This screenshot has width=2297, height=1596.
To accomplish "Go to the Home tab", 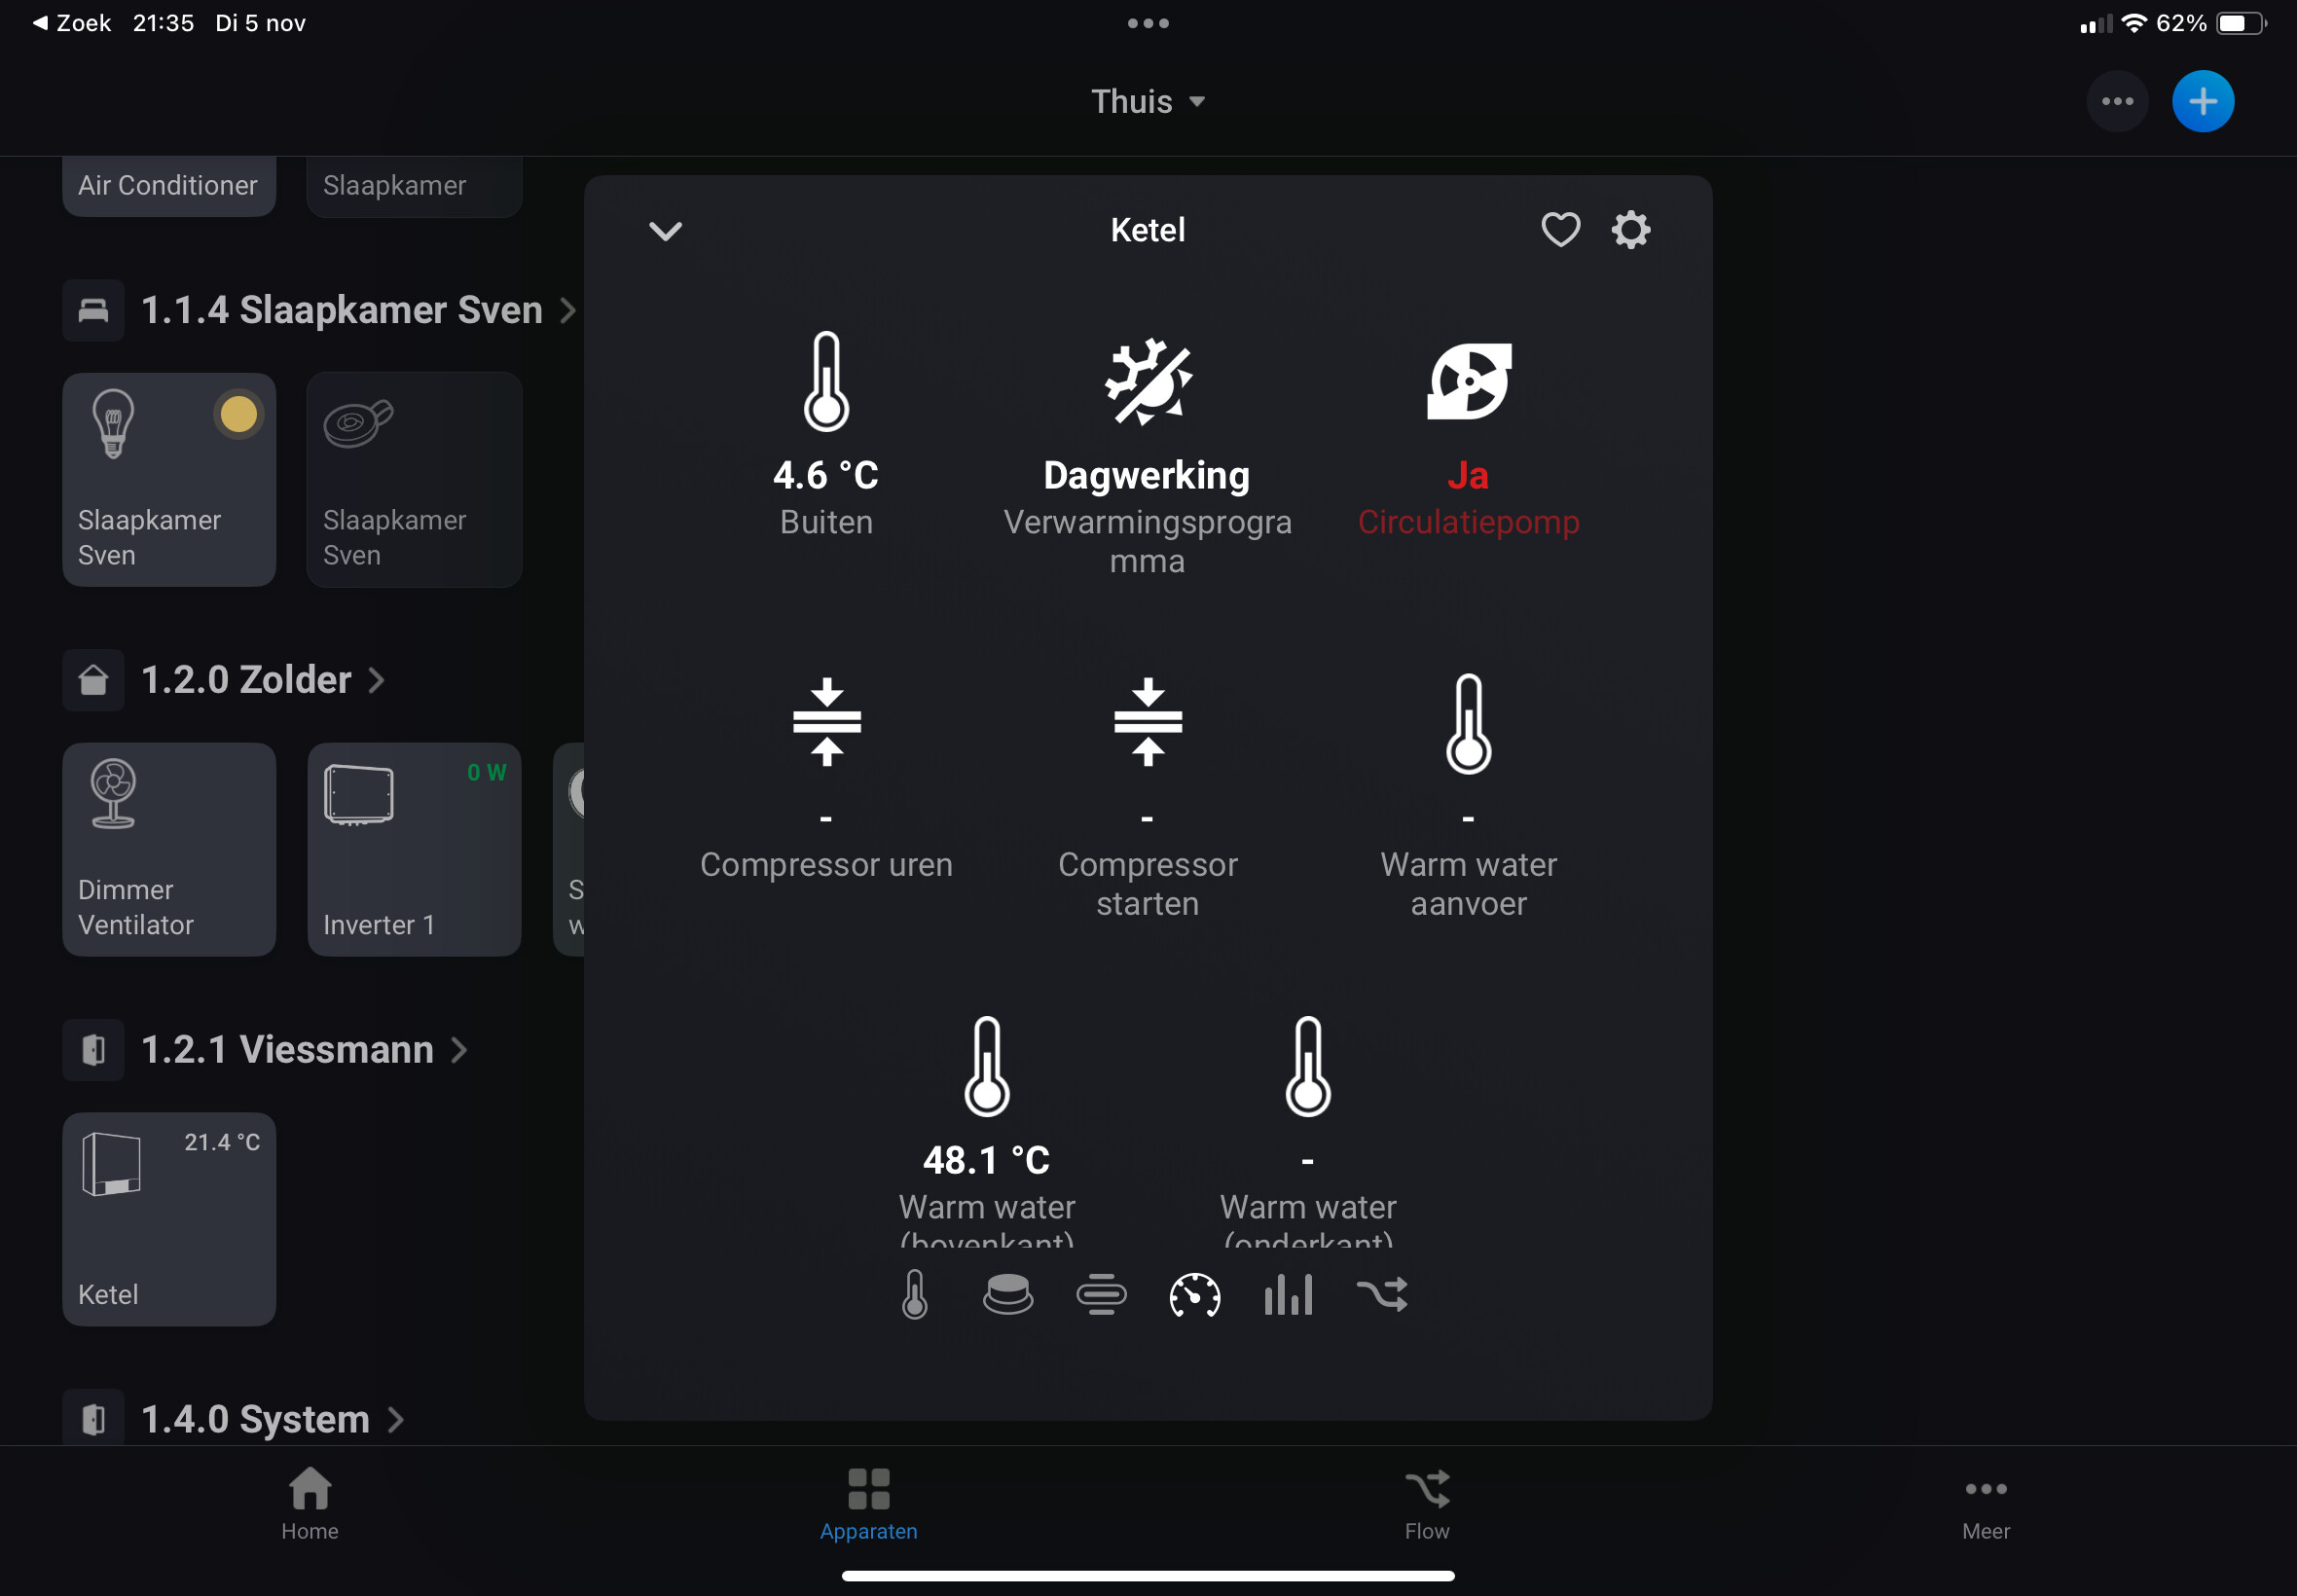I will point(310,1503).
